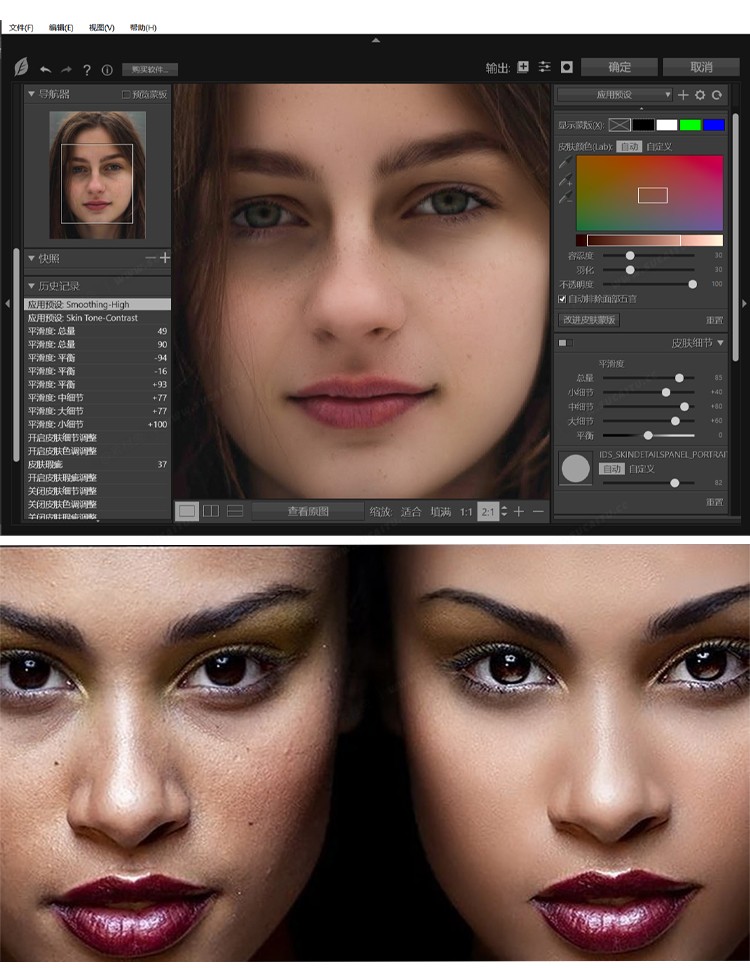This screenshot has height=968, width=750.
Task: Redo with the forward arrow icon
Action: [x=66, y=70]
